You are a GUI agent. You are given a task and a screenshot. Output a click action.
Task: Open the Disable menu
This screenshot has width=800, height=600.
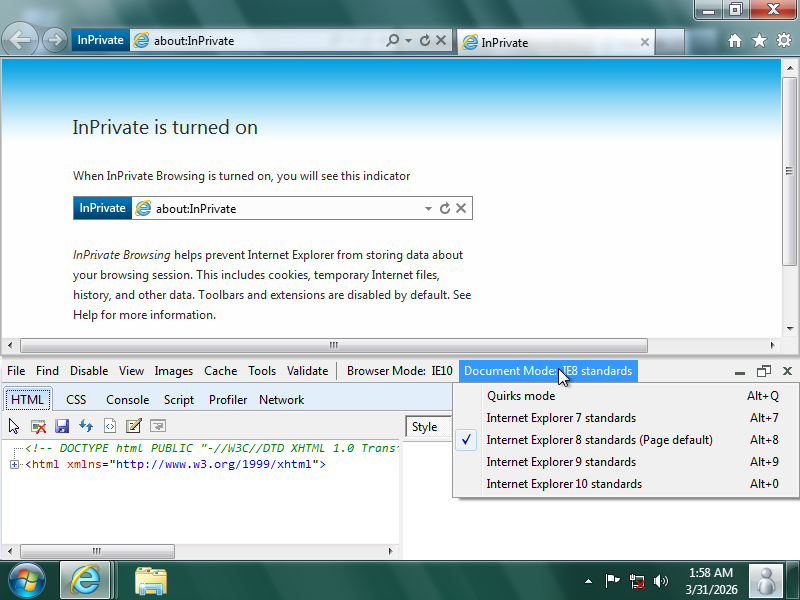[x=89, y=371]
